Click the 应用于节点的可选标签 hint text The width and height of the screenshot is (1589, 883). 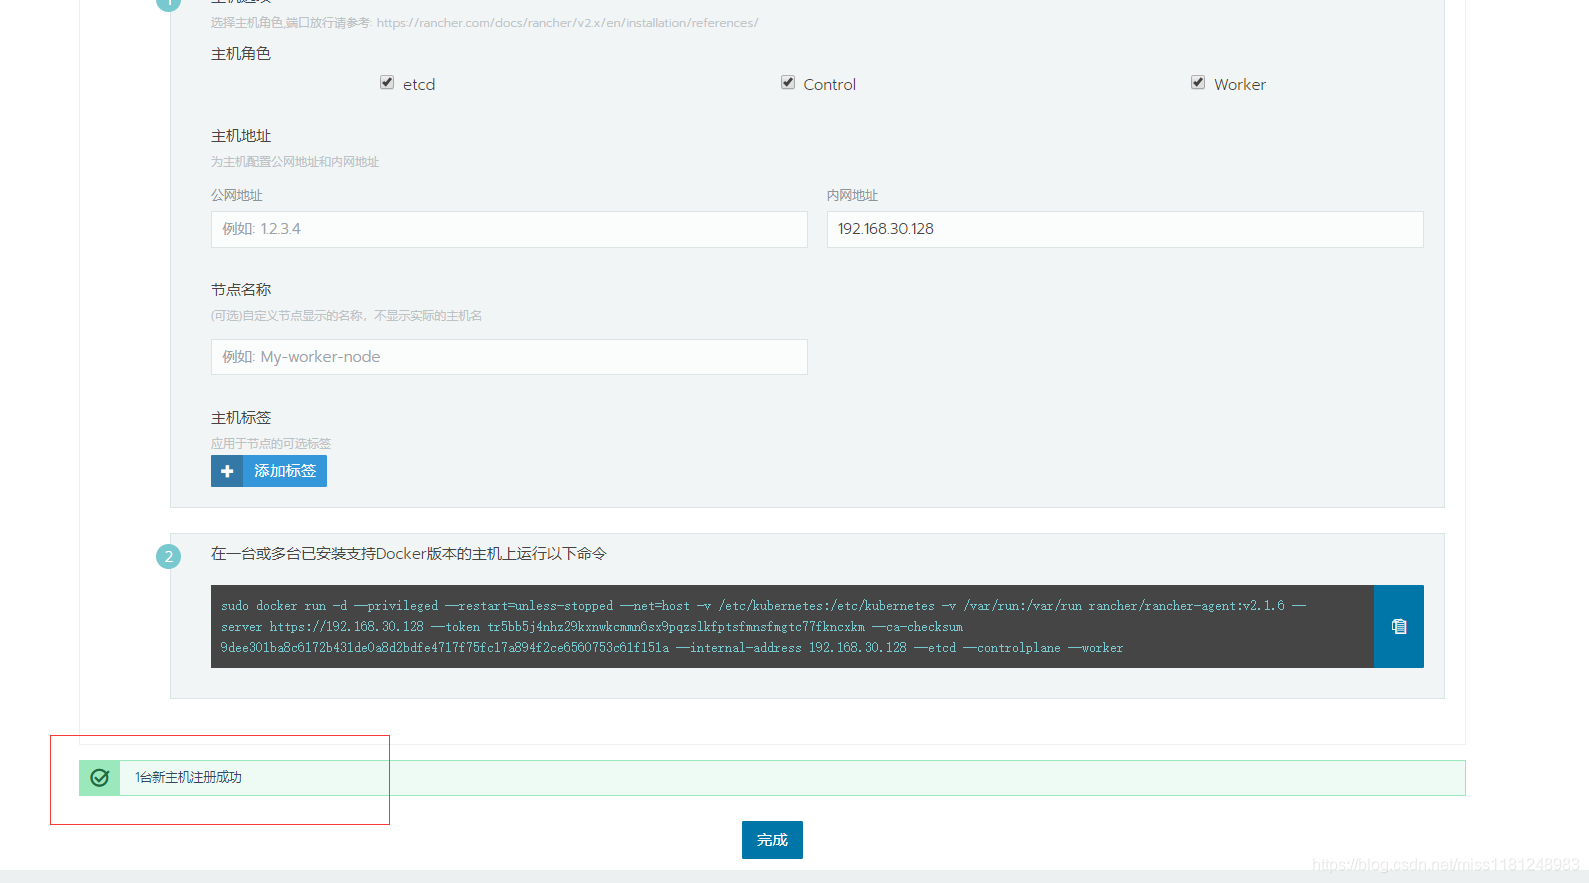pos(271,444)
